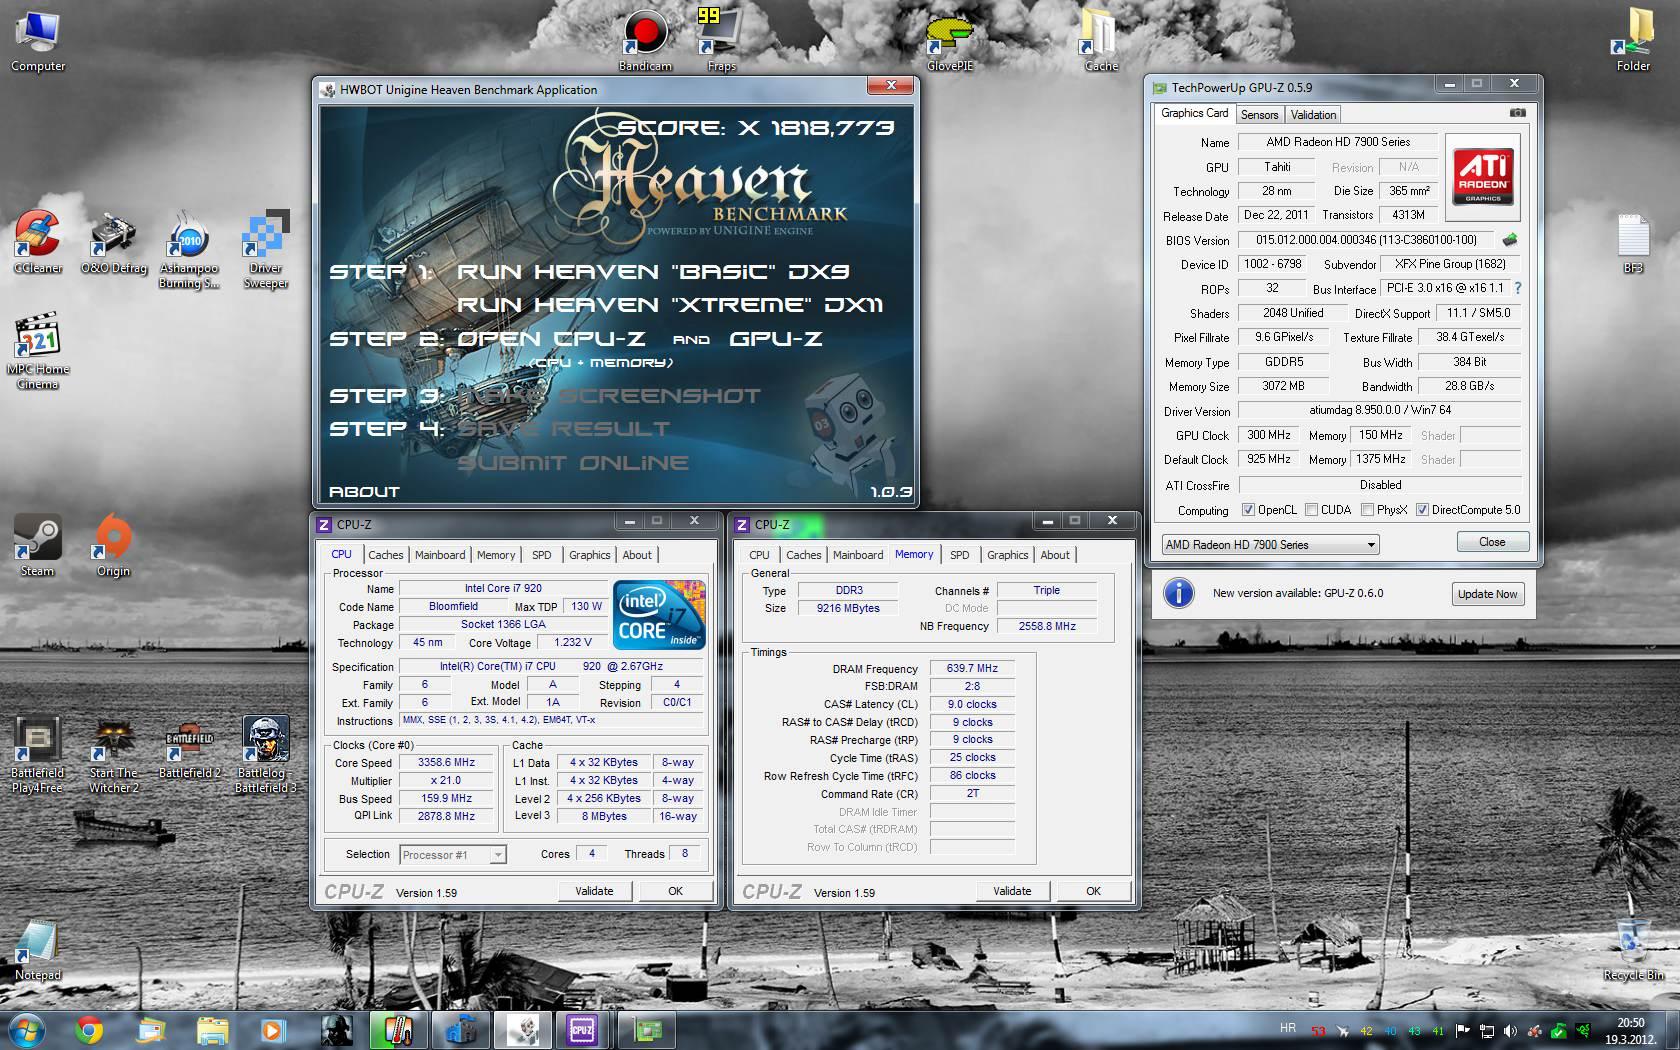Screen dimensions: 1680x1050
Task: Open the Battlefield 2 desktop shortcut
Action: coord(189,749)
